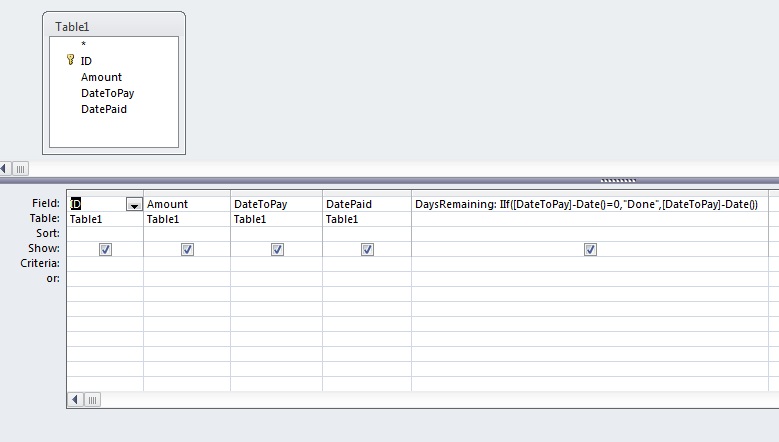Click the primary key icon next to ID
Screen dimensions: 779x442
(x=70, y=60)
